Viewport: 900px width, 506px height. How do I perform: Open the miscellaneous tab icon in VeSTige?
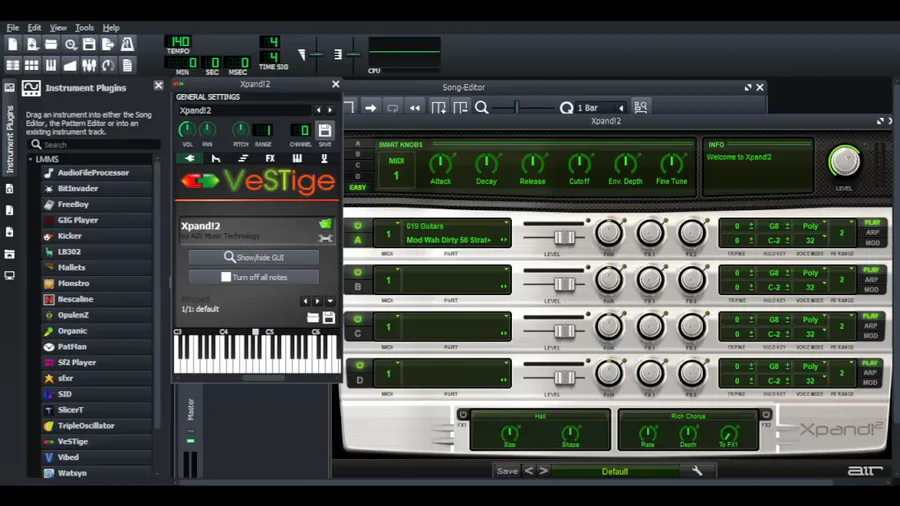click(x=324, y=158)
